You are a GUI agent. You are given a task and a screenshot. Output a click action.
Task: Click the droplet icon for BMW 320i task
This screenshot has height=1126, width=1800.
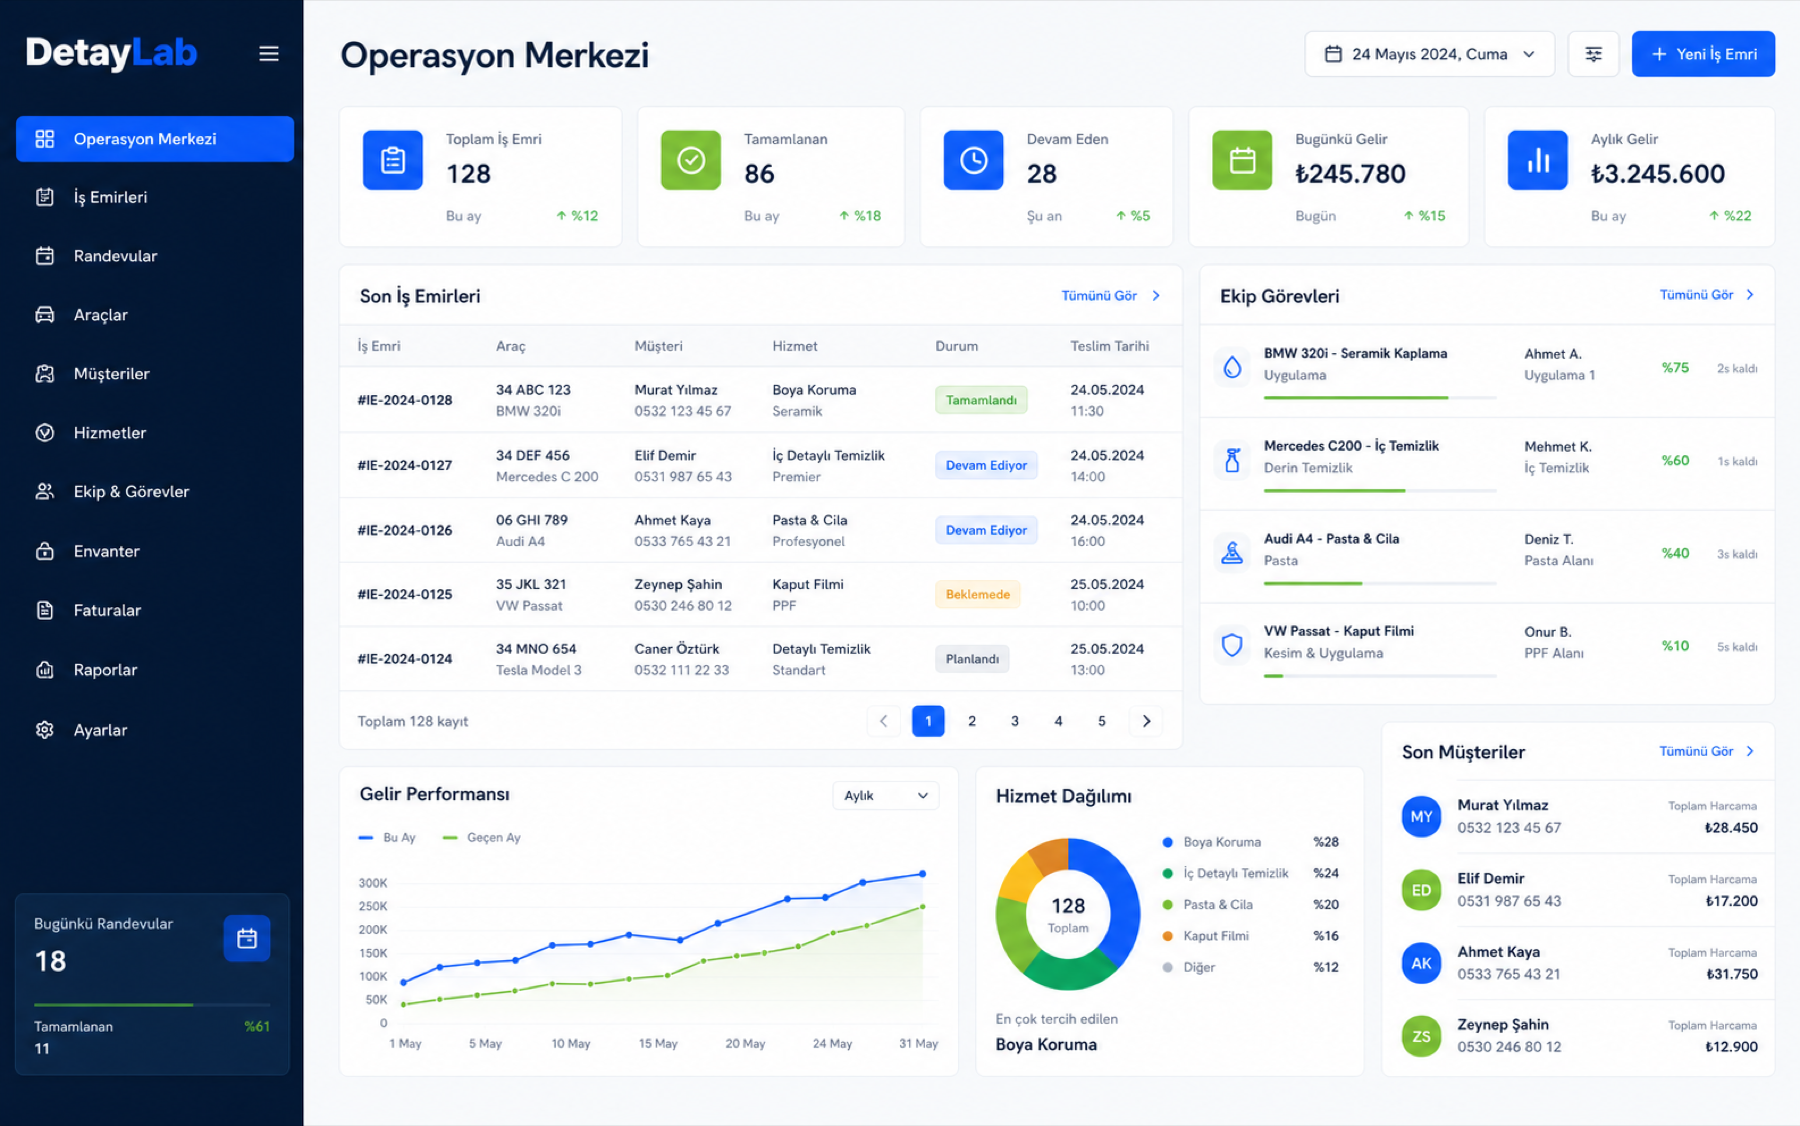(1232, 367)
